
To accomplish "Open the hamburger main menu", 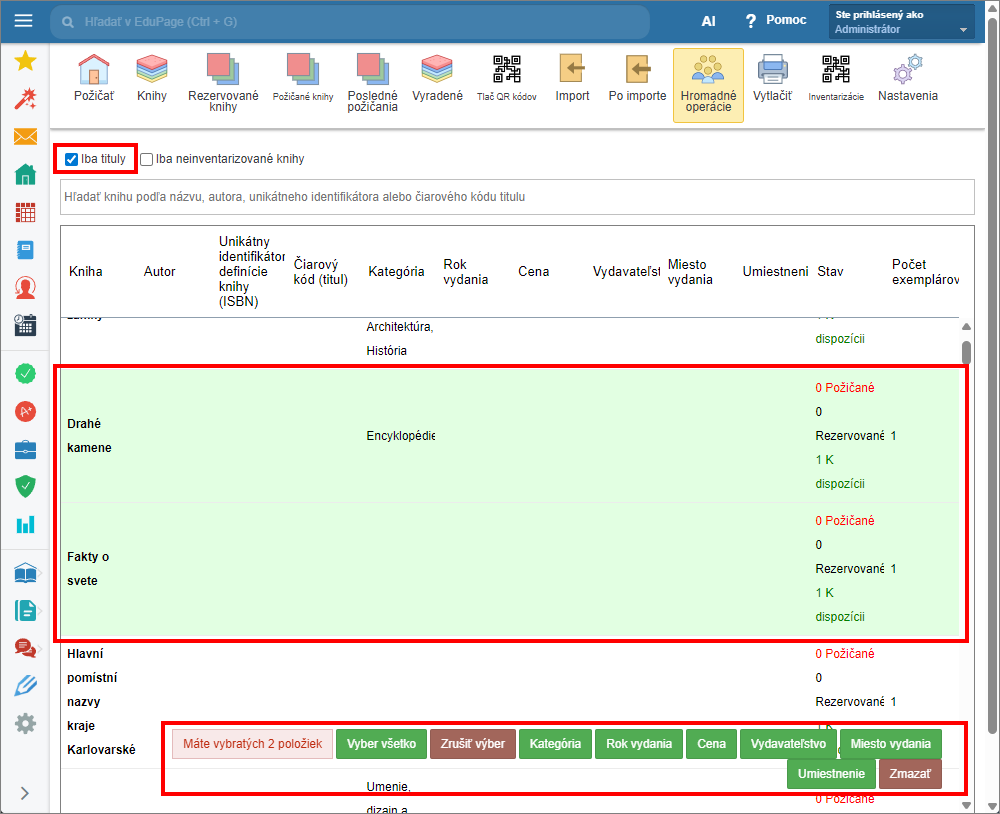I will (x=24, y=21).
